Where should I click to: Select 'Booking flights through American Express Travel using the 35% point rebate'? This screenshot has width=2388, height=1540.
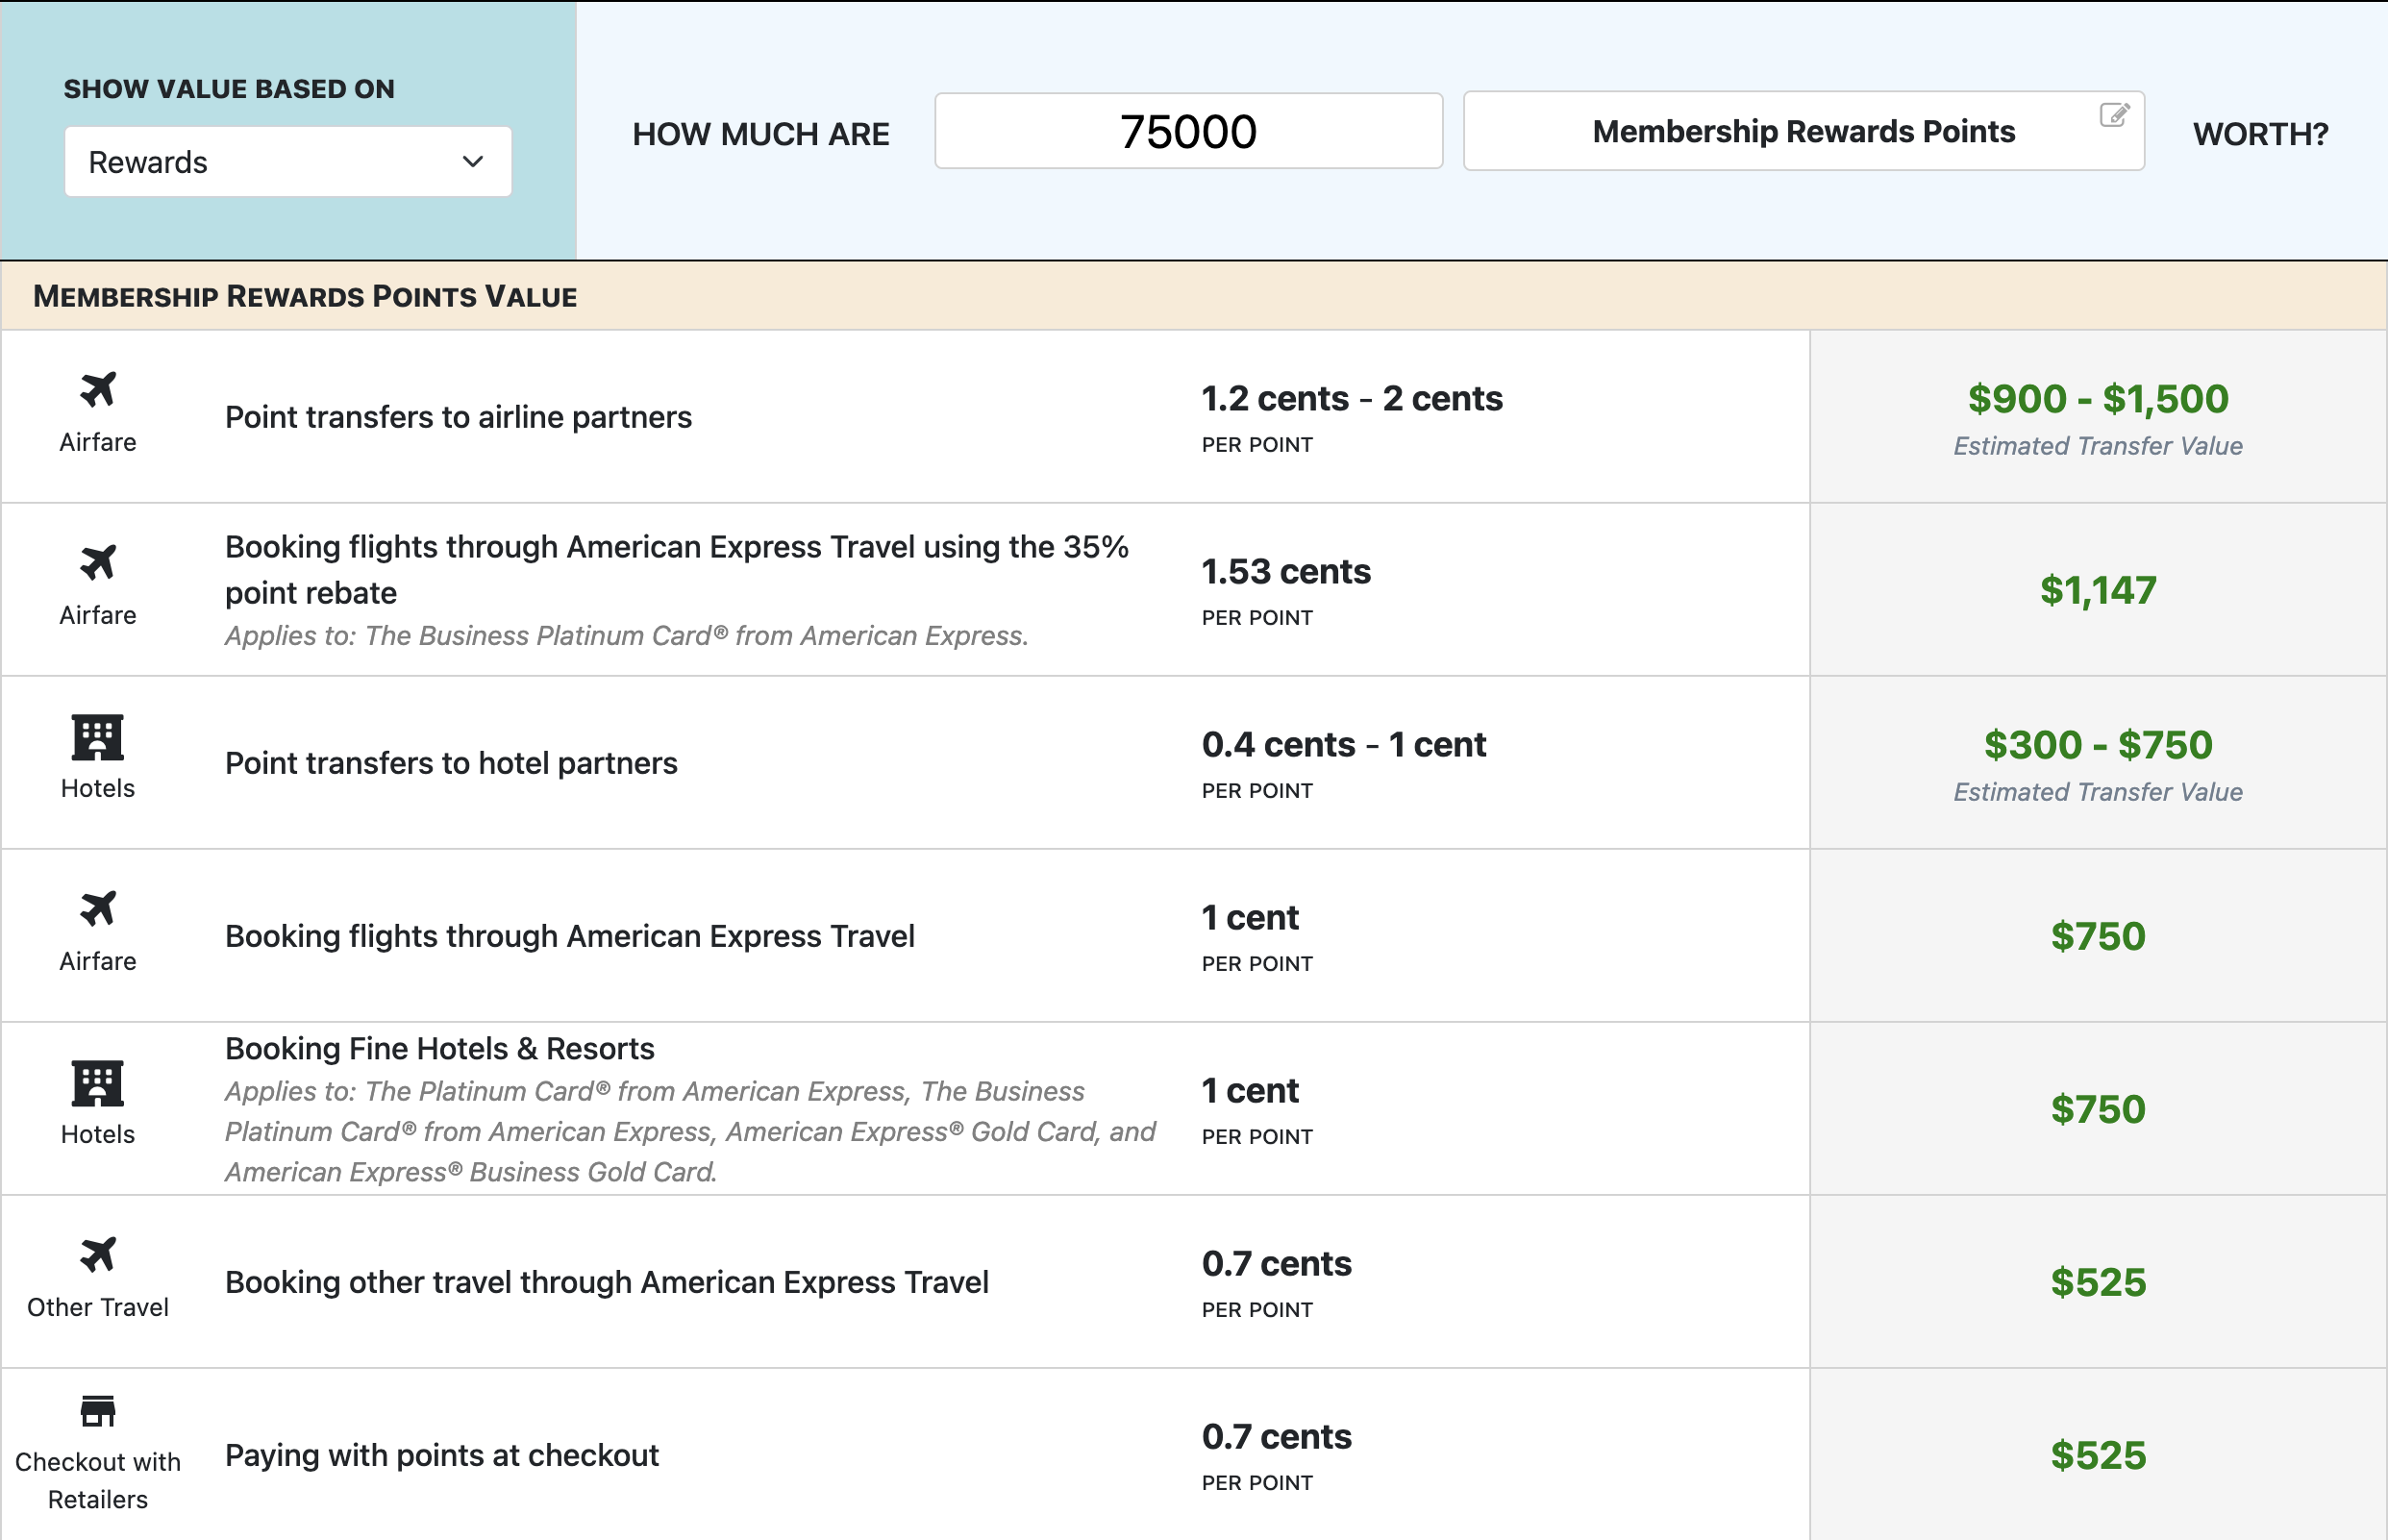[677, 570]
